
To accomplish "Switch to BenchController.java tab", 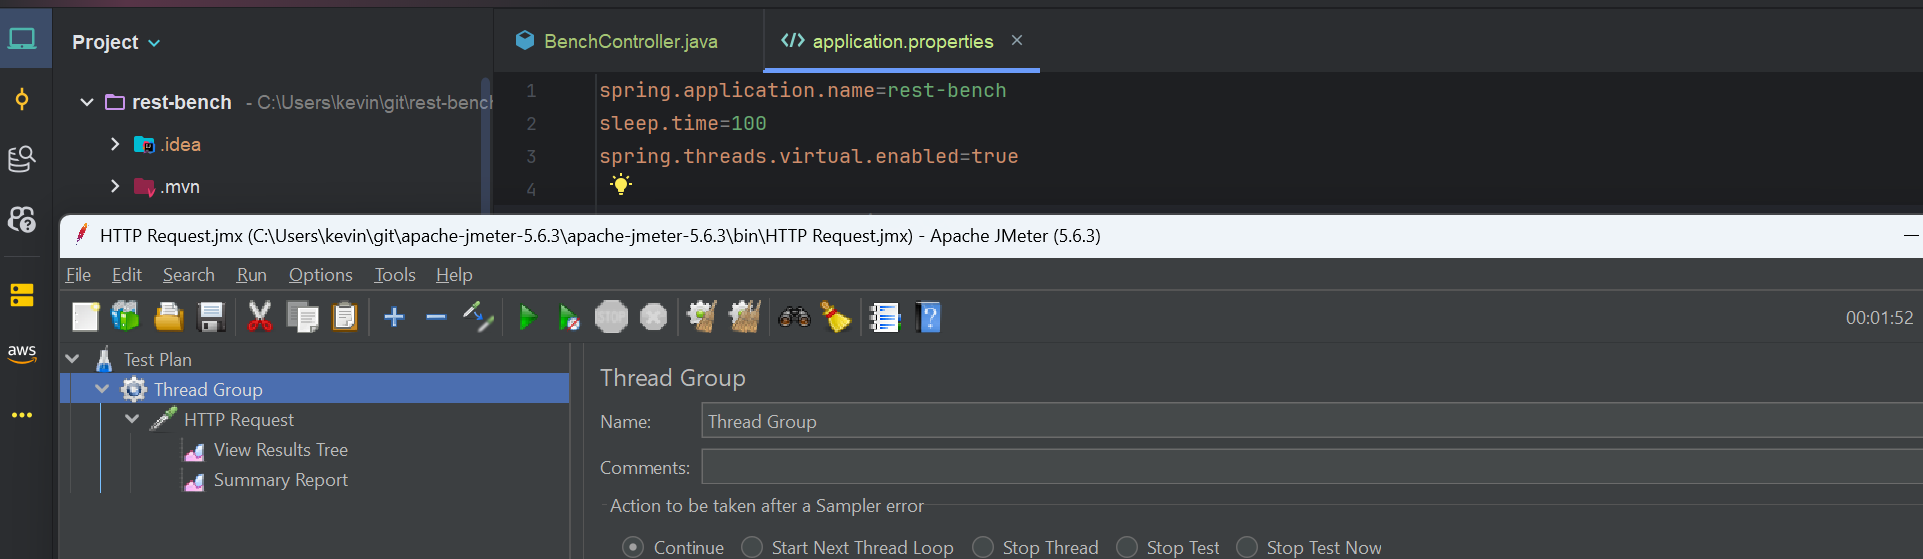I will click(629, 41).
